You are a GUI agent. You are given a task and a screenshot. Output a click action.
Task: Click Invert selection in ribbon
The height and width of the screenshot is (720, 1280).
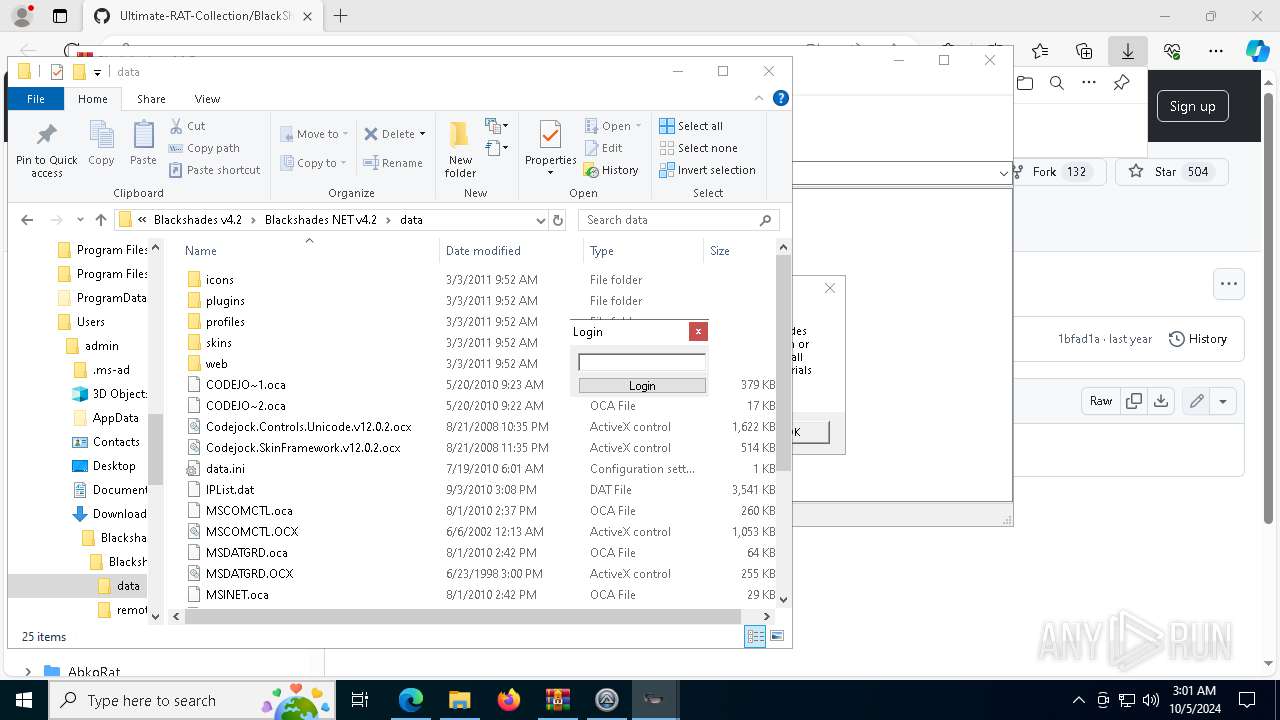click(707, 170)
